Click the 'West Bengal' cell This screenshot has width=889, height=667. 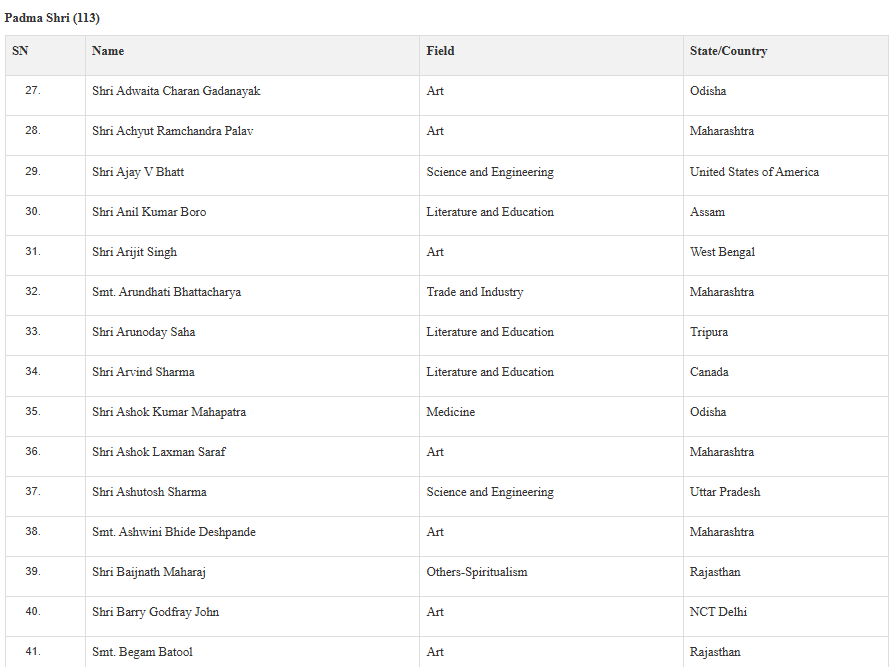722,252
